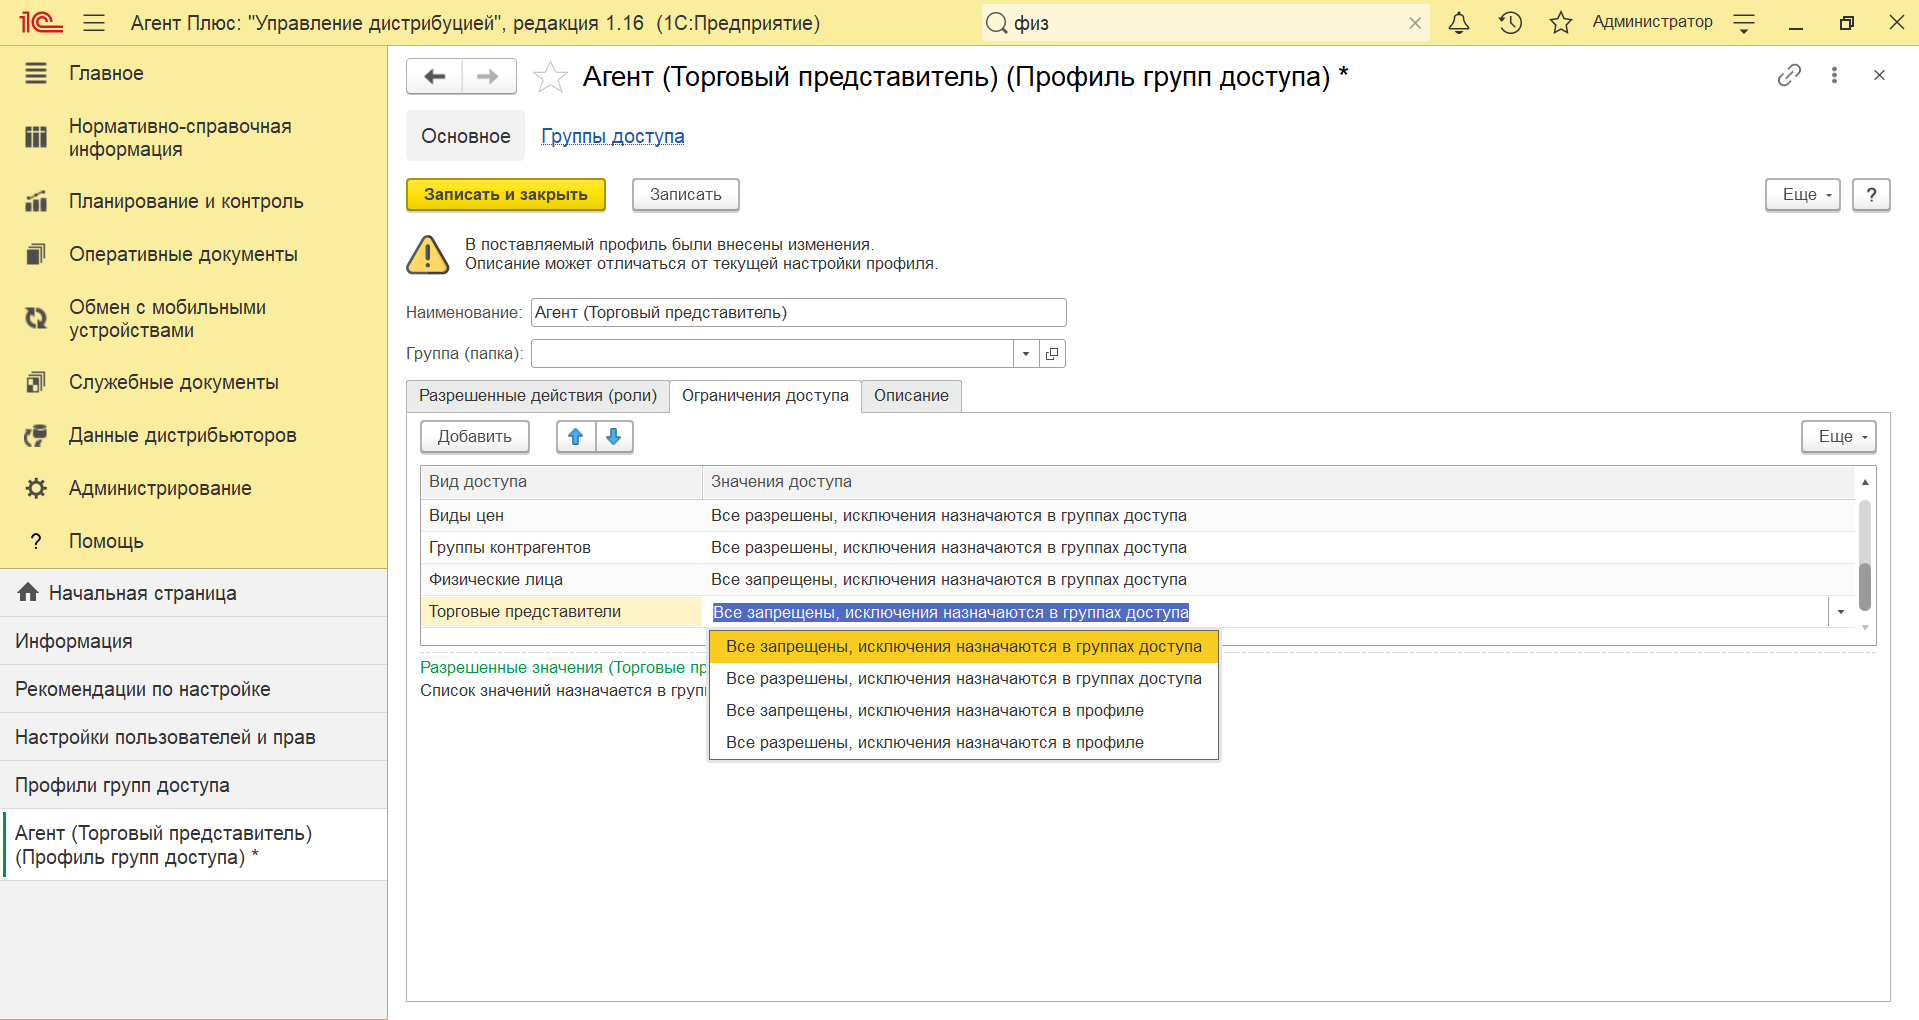
Task: Switch to Описание tab
Action: tap(911, 396)
